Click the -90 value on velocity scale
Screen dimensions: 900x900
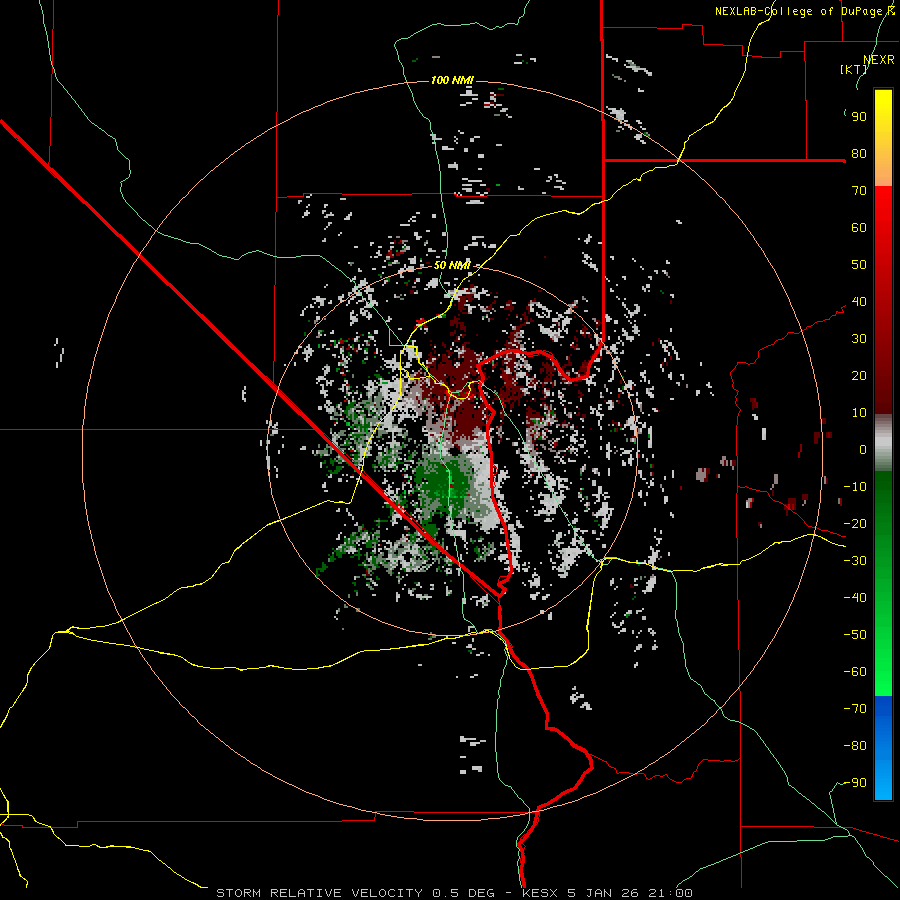(x=855, y=783)
